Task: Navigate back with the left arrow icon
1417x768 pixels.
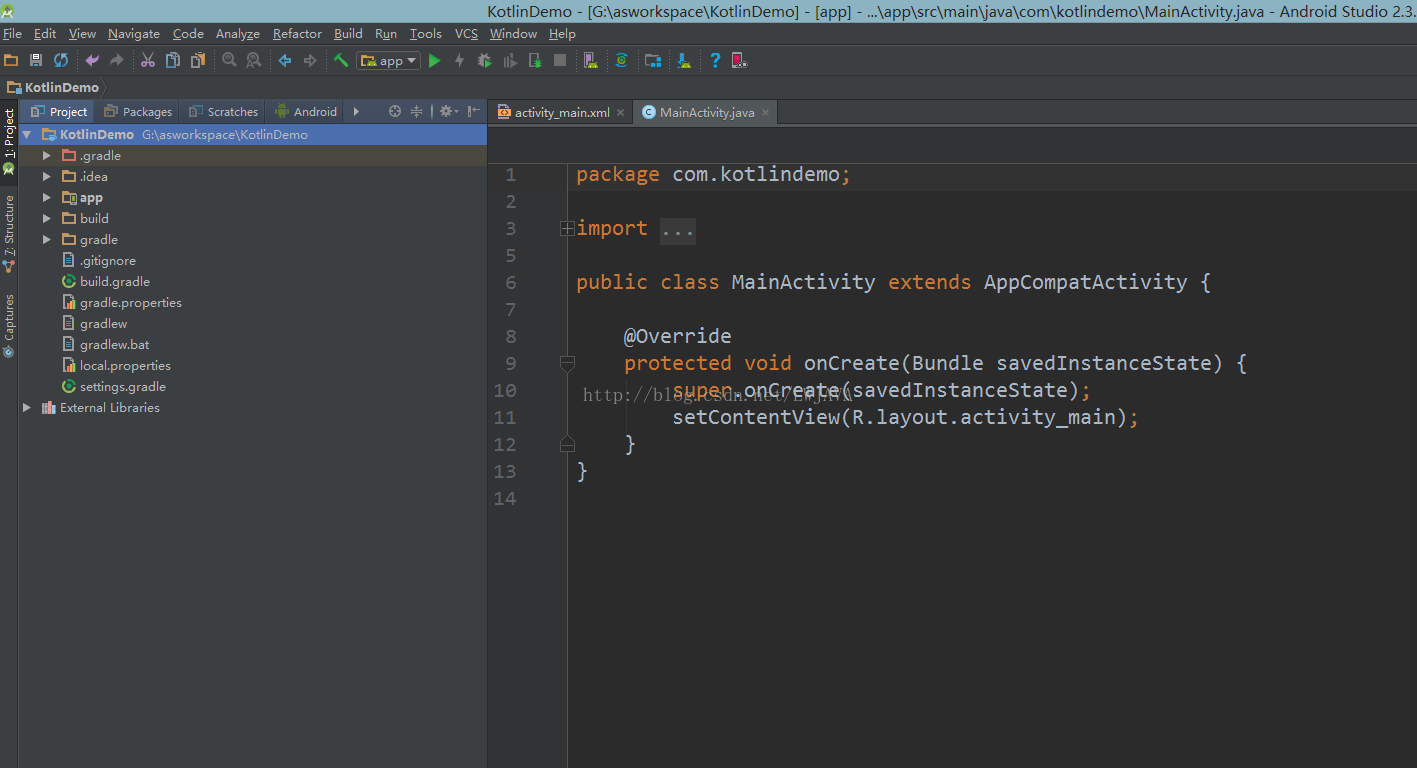Action: pyautogui.click(x=285, y=61)
